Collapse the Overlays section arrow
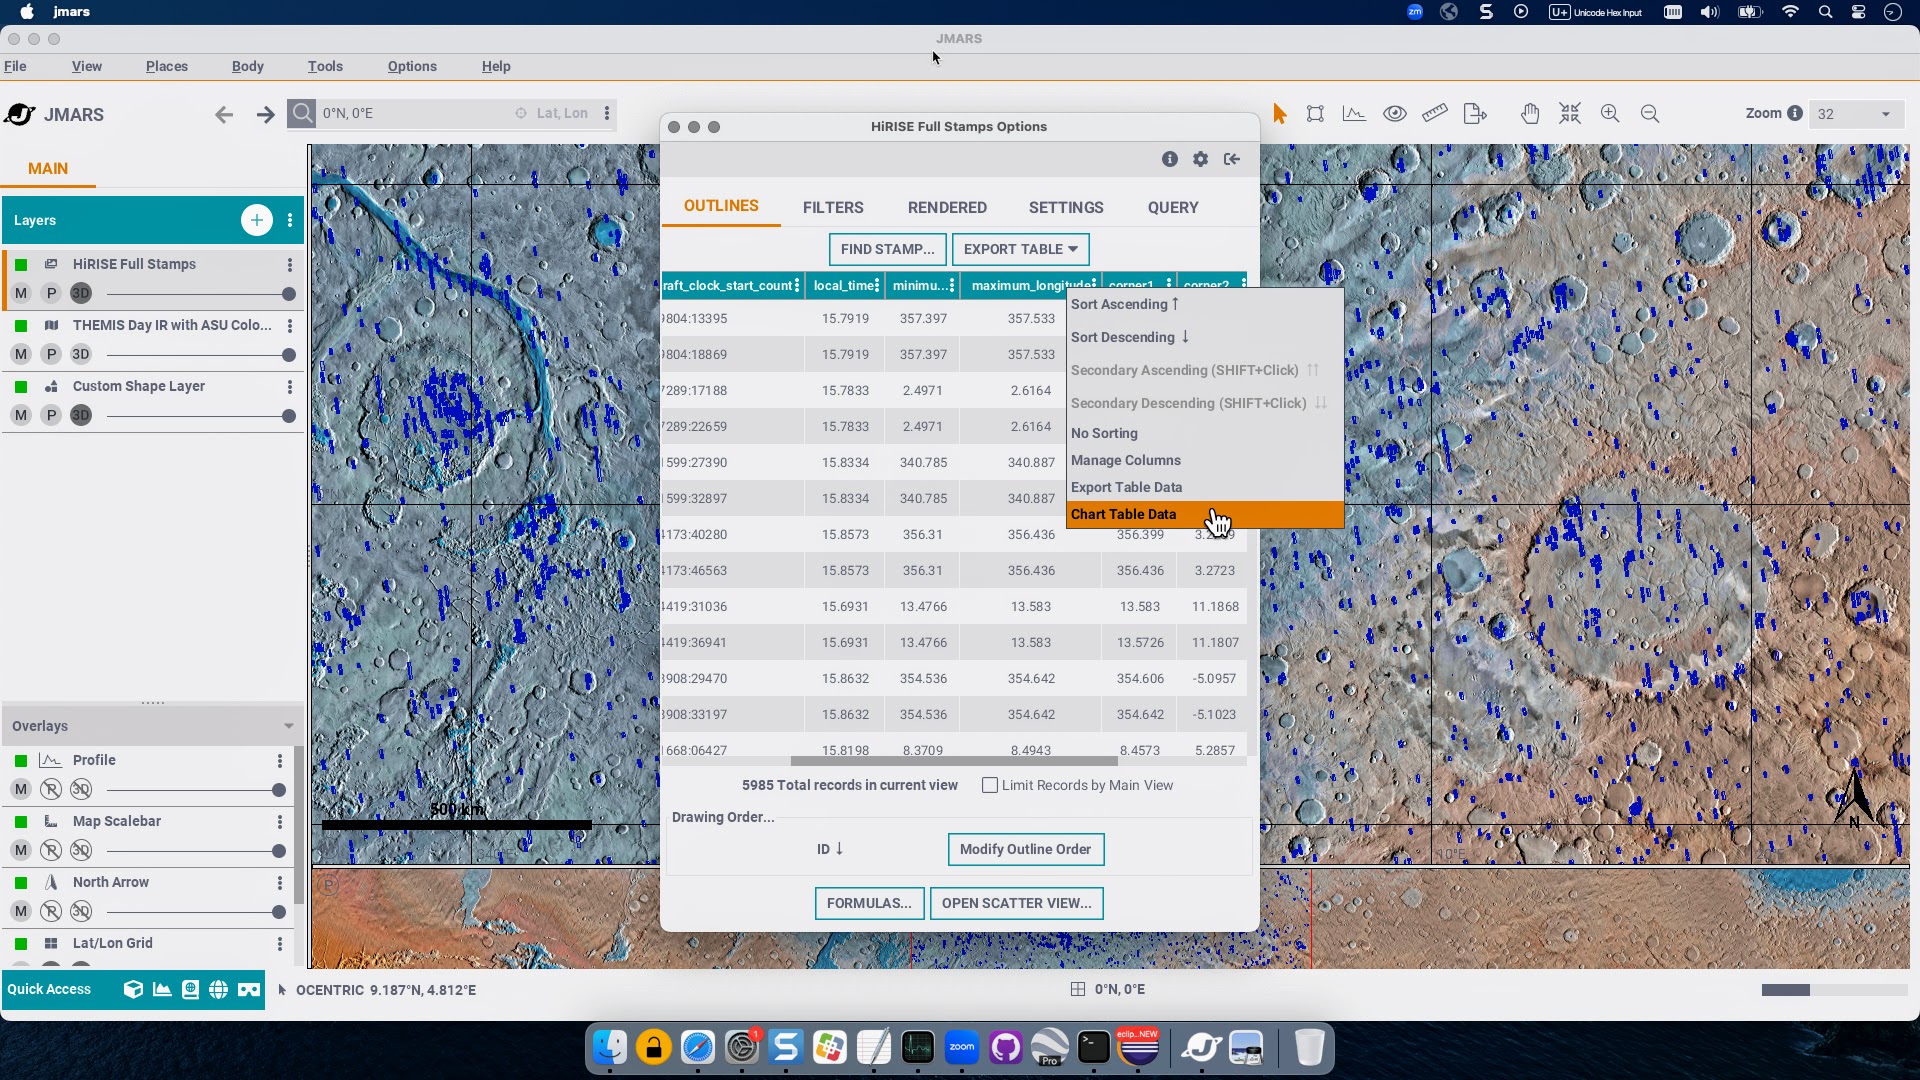This screenshot has height=1080, width=1920. [289, 727]
